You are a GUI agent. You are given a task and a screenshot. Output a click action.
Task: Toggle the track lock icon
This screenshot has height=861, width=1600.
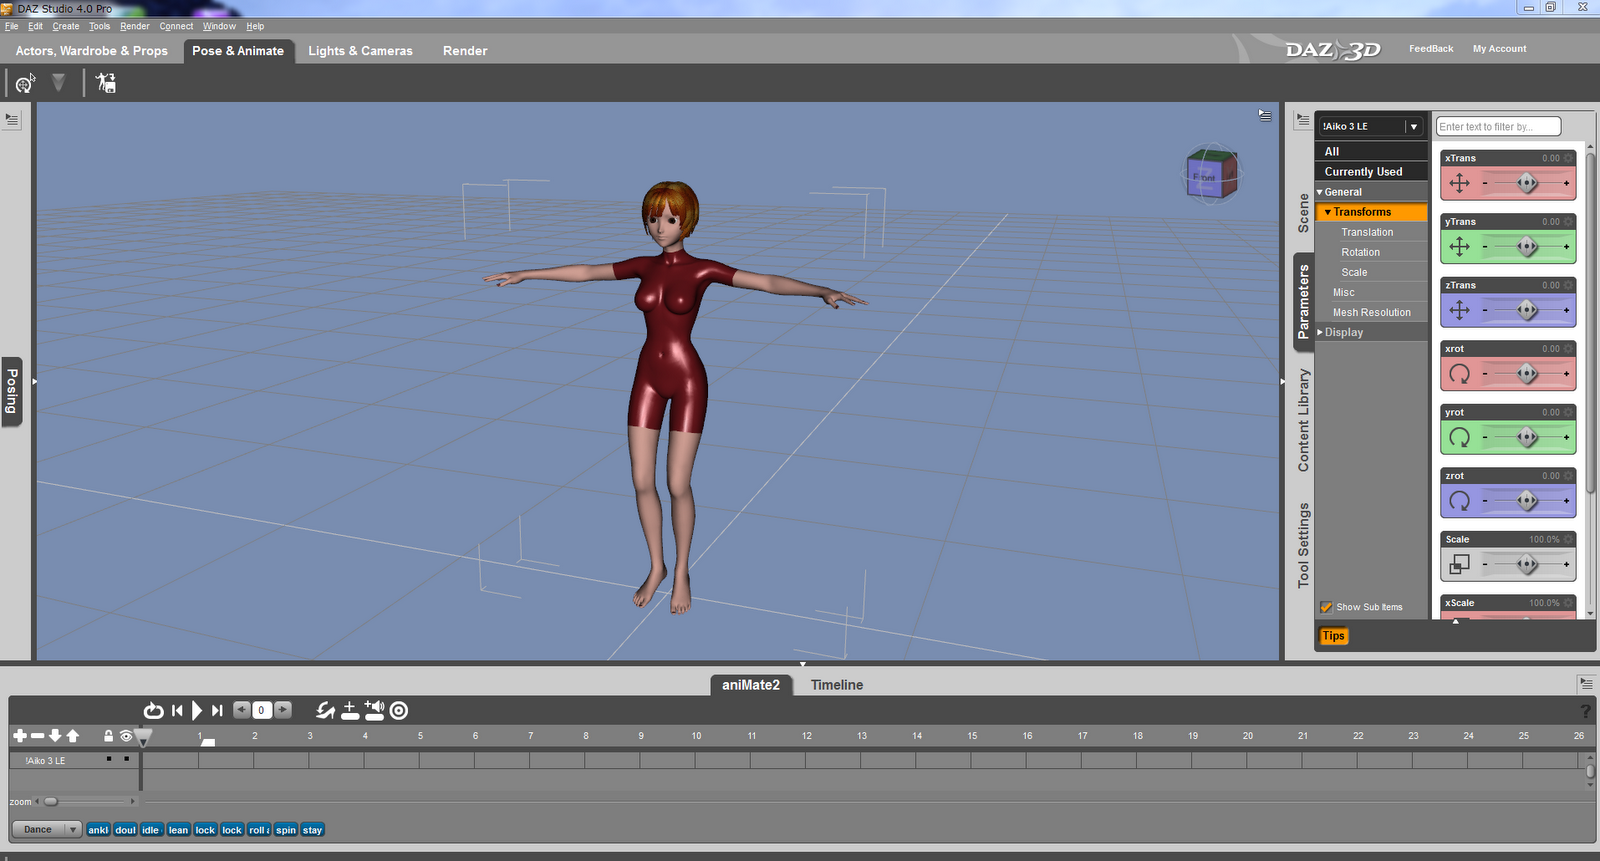[x=109, y=735]
